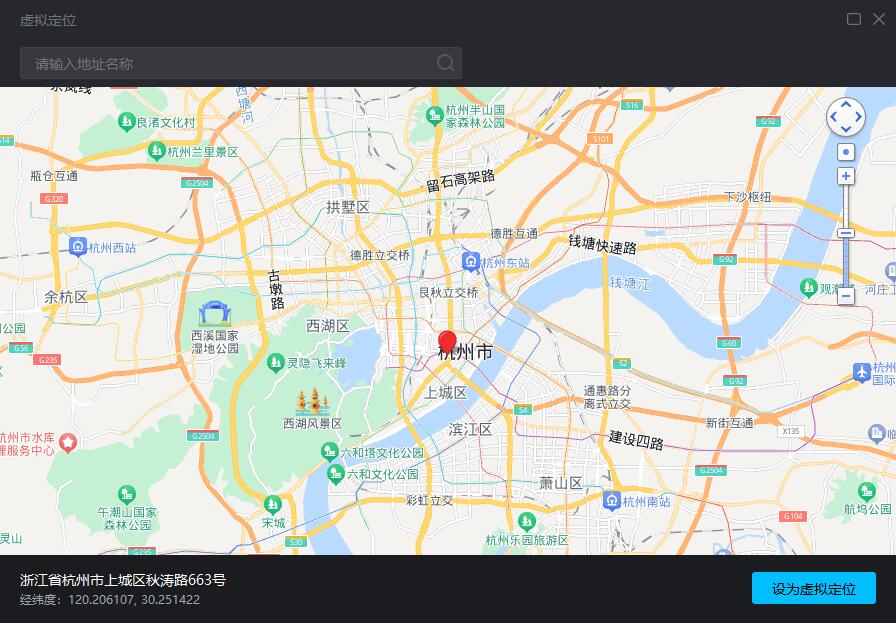Image resolution: width=896 pixels, height=623 pixels.
Task: Click the zoom-in plus icon
Action: pyautogui.click(x=846, y=175)
